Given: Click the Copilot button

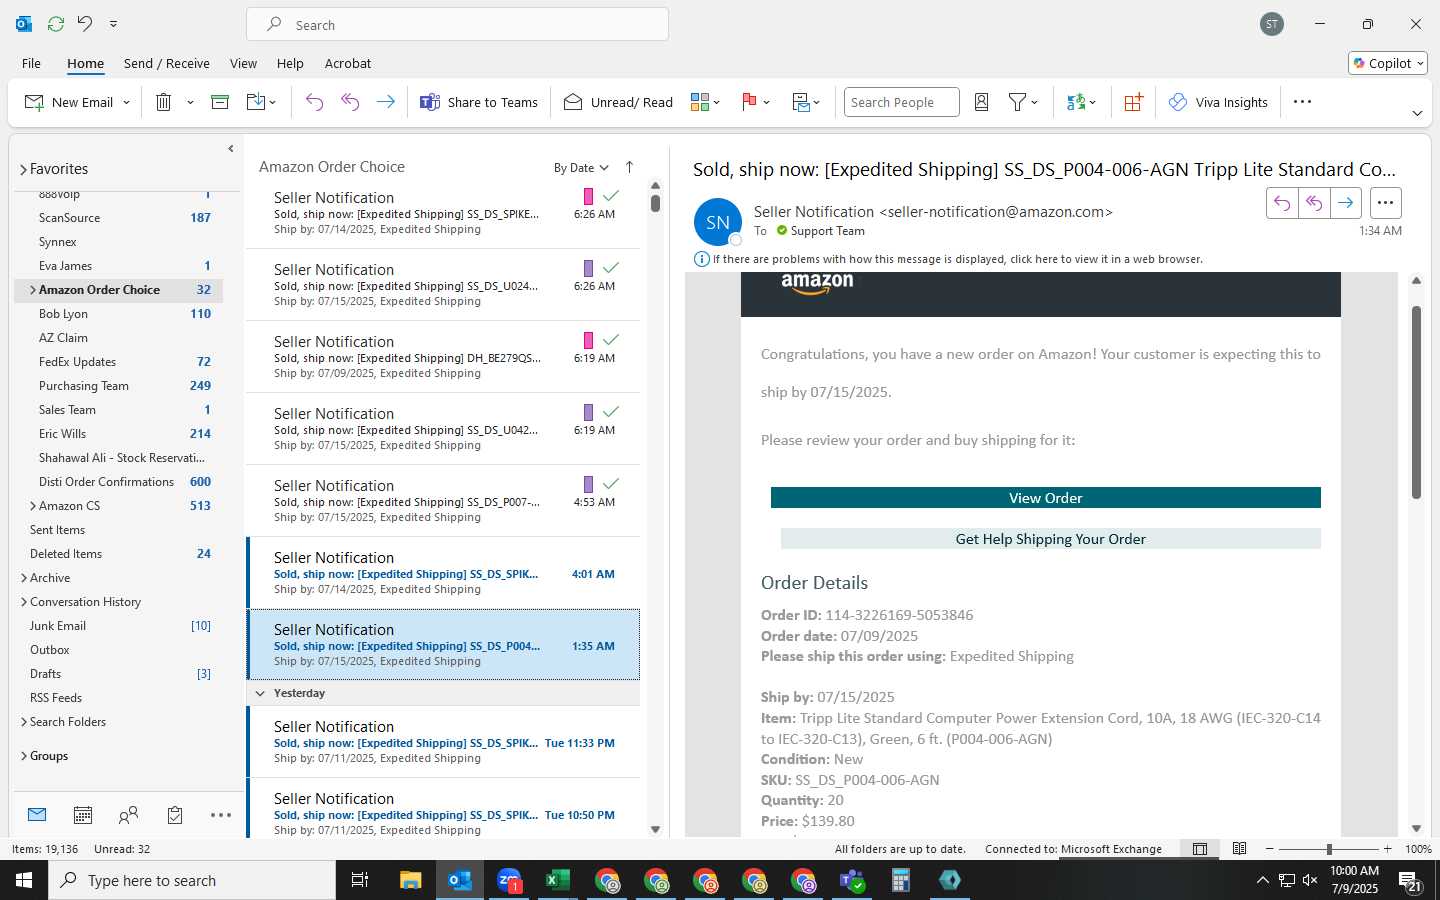Looking at the screenshot, I should tap(1388, 63).
